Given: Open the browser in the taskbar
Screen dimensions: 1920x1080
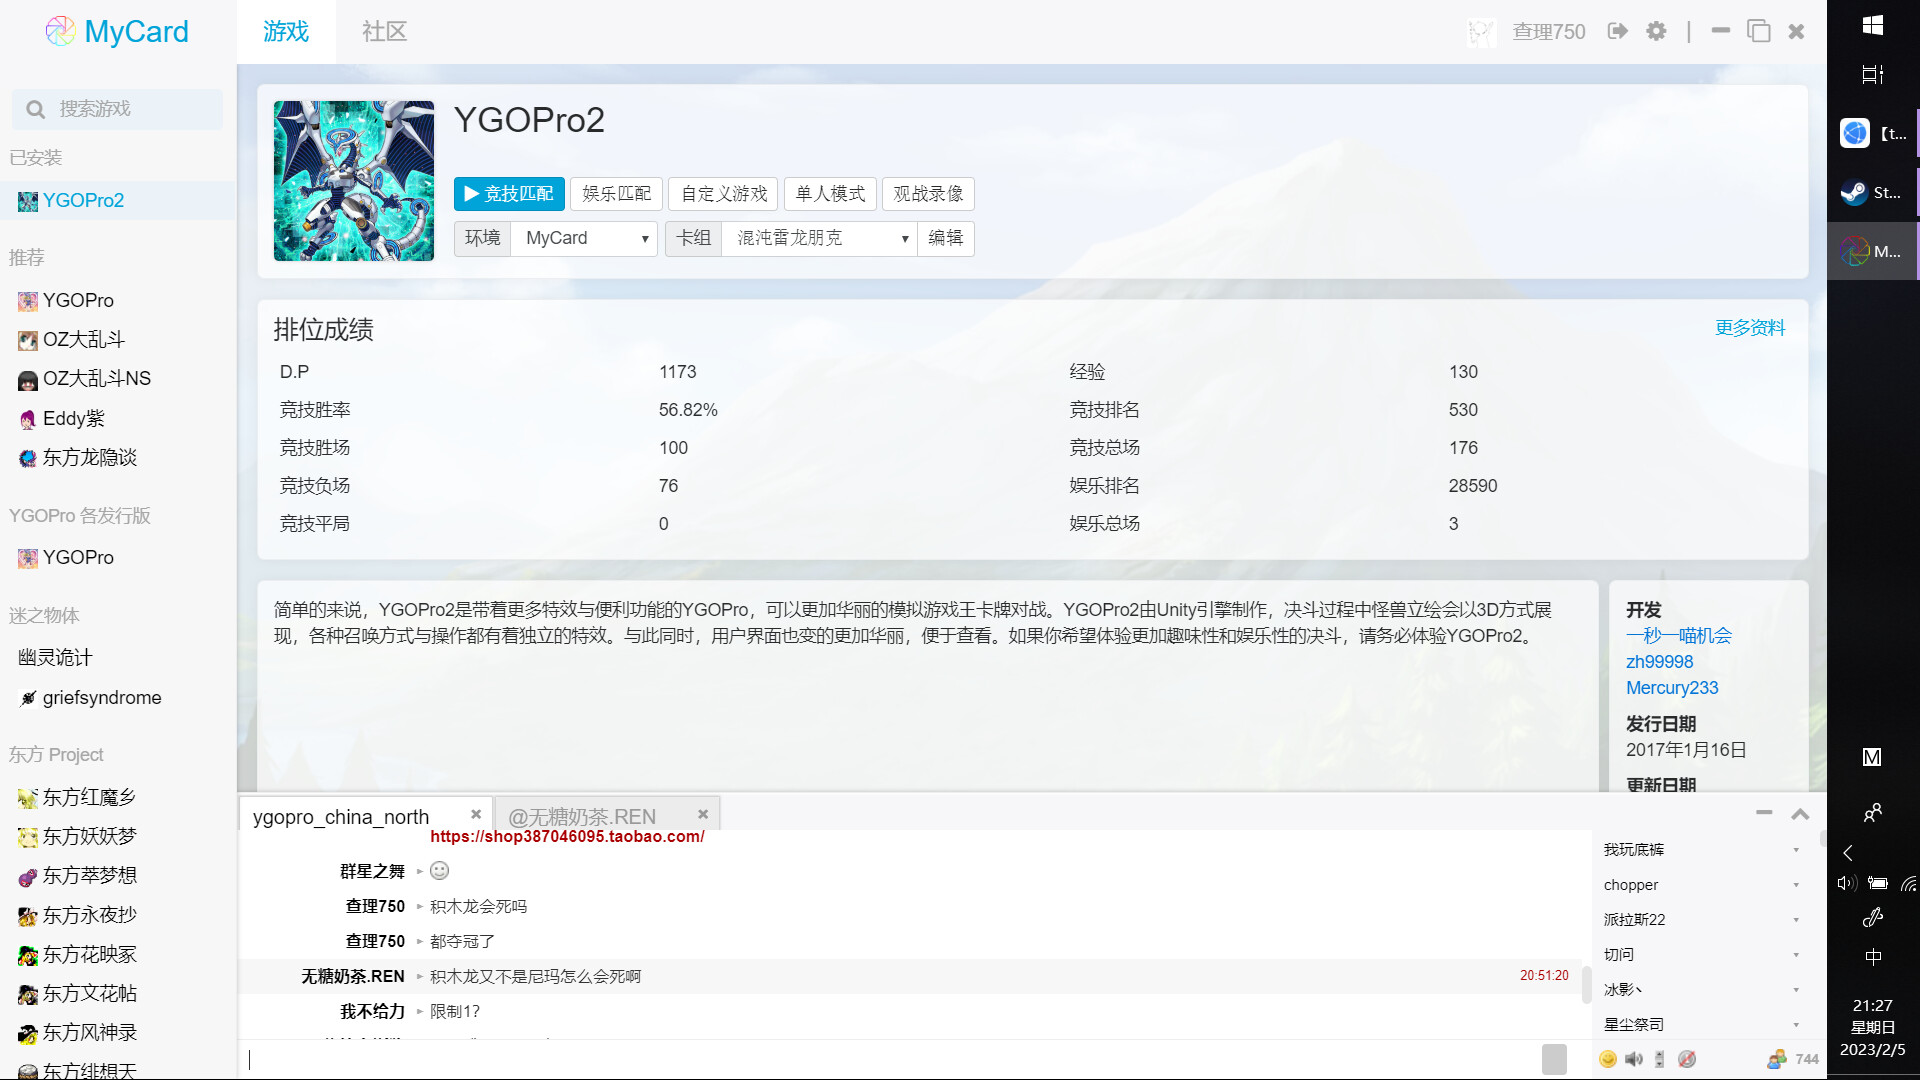Looking at the screenshot, I should click(x=1873, y=133).
